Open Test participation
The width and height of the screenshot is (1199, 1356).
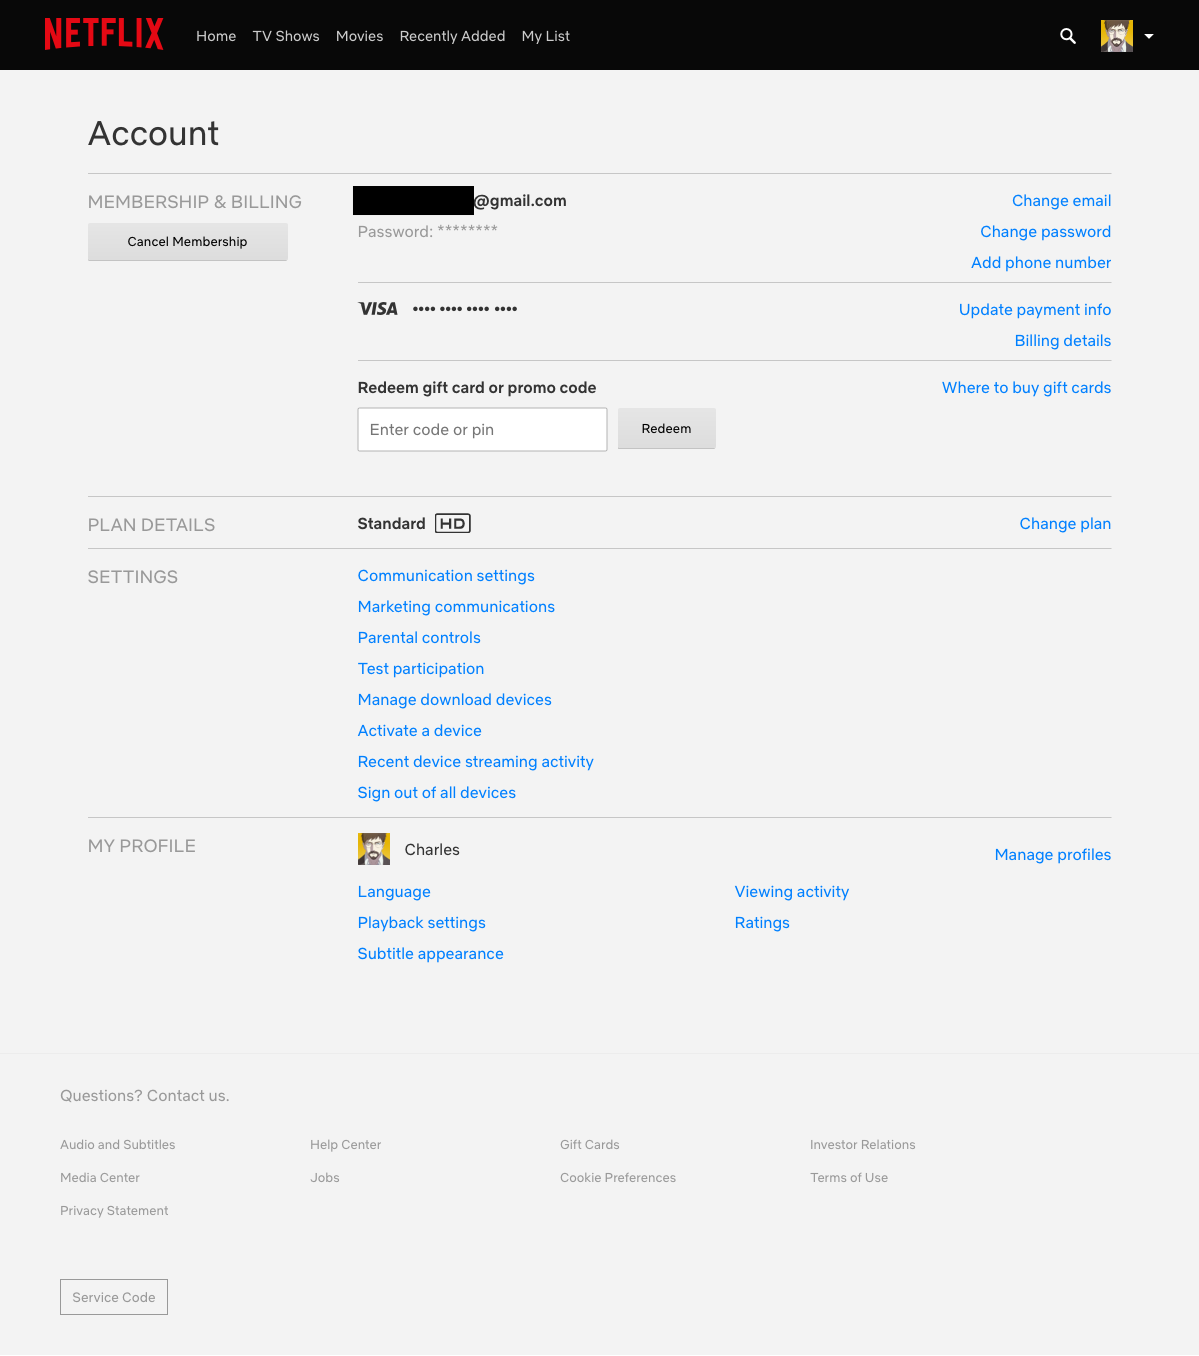(x=421, y=669)
